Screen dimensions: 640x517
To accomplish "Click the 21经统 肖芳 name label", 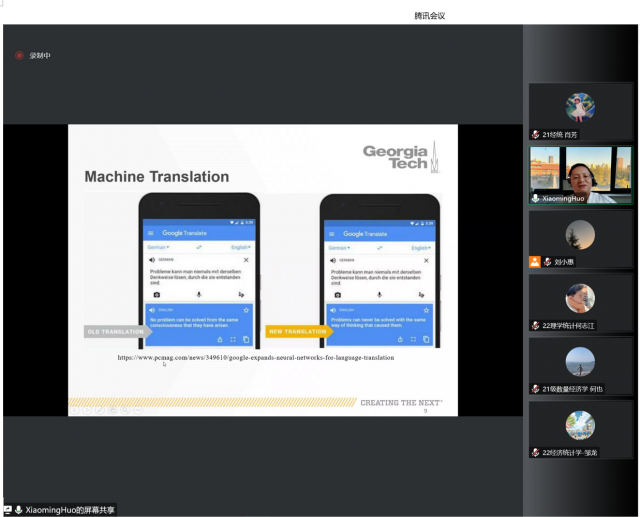I will 560,135.
